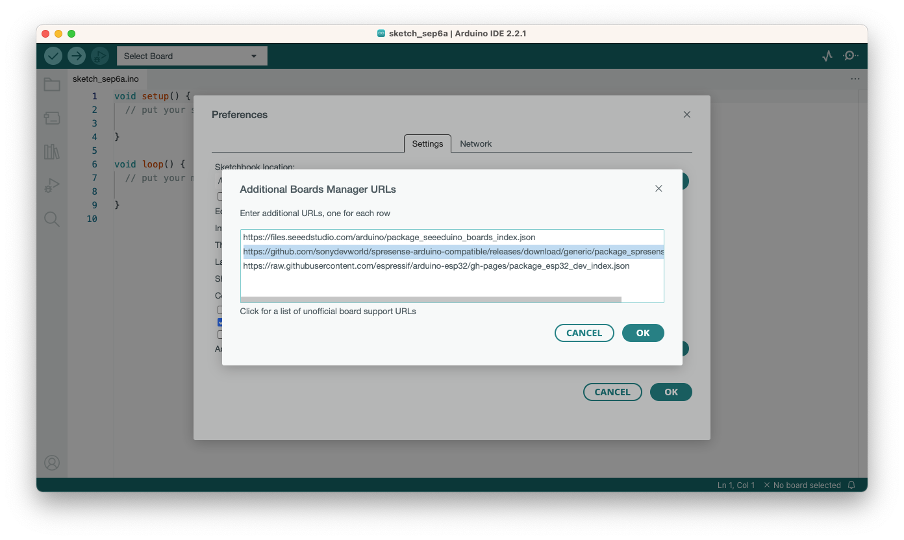Click the void loop() code line
This screenshot has width=904, height=540.
point(149,164)
